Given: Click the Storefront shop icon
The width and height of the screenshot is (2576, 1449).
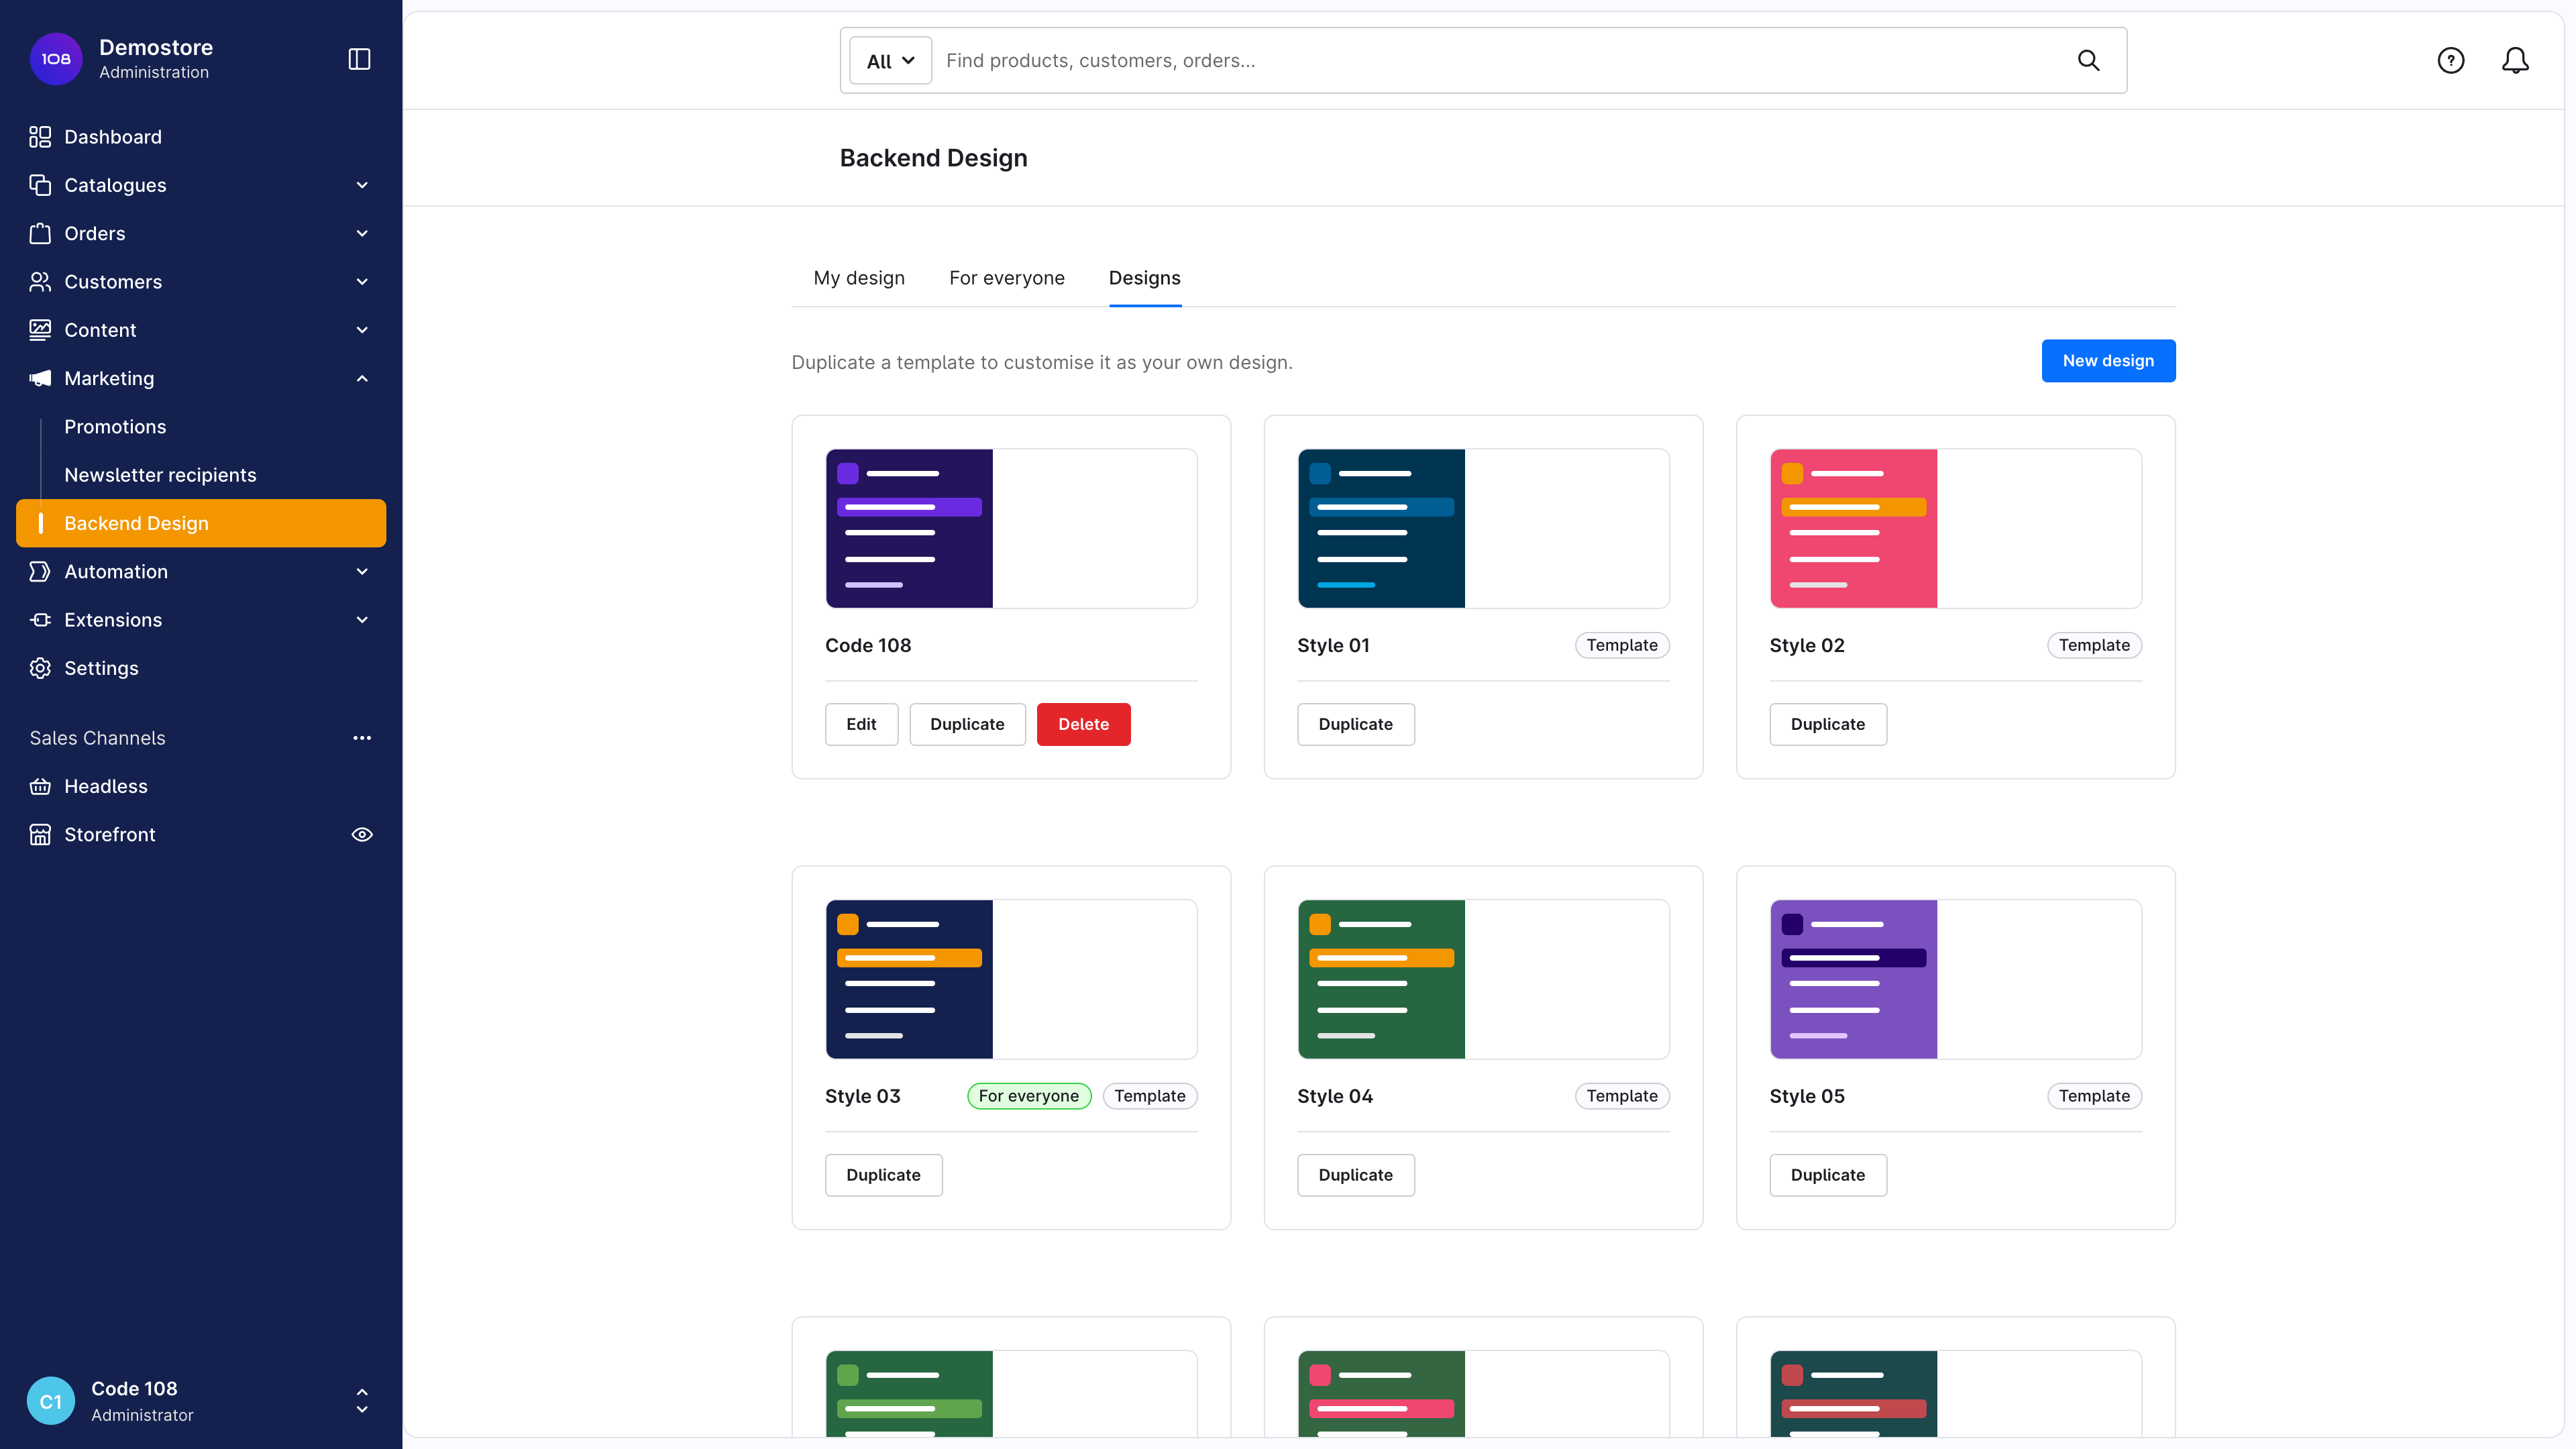Looking at the screenshot, I should pyautogui.click(x=40, y=834).
